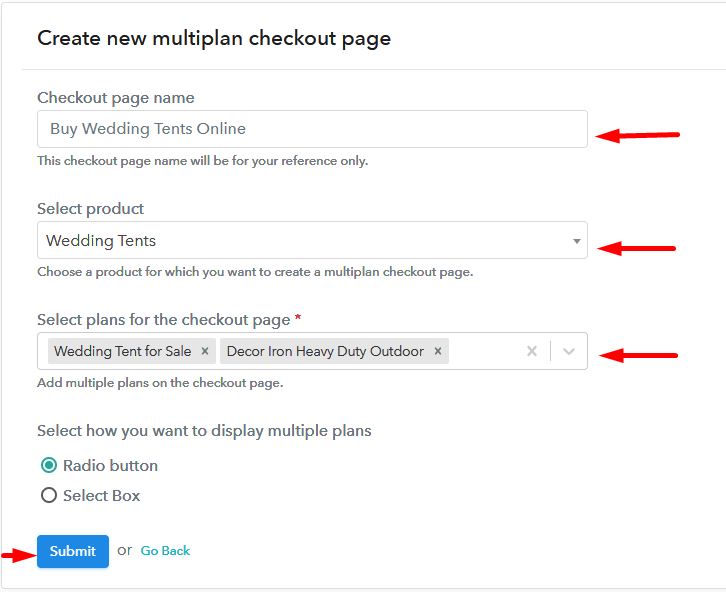Click the 'Add multiple plans' help text
This screenshot has height=592, width=726.
tap(160, 383)
